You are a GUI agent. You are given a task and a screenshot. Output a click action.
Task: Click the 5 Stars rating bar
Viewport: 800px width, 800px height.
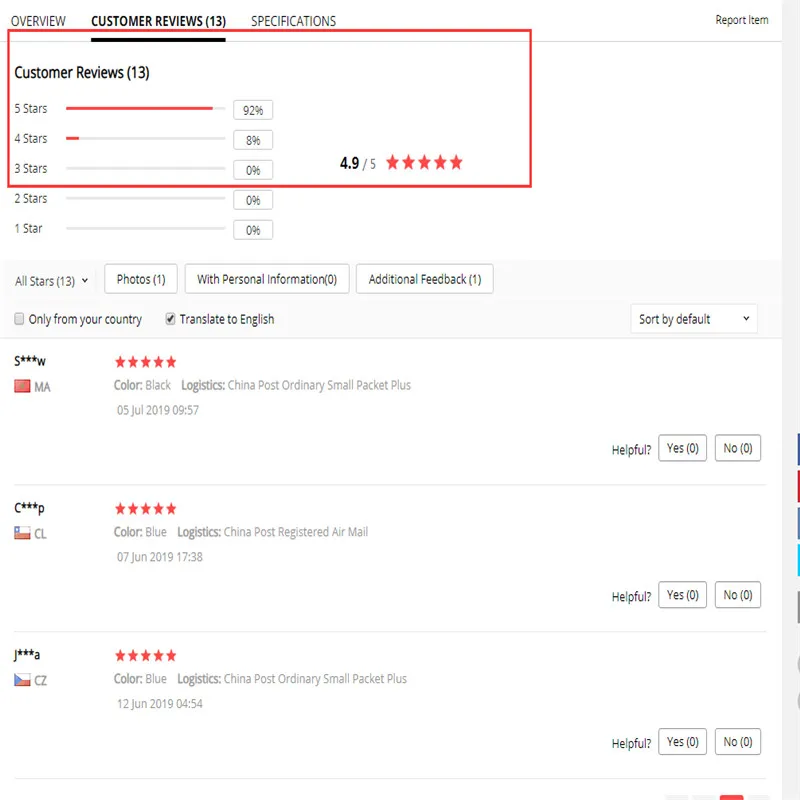coord(145,108)
